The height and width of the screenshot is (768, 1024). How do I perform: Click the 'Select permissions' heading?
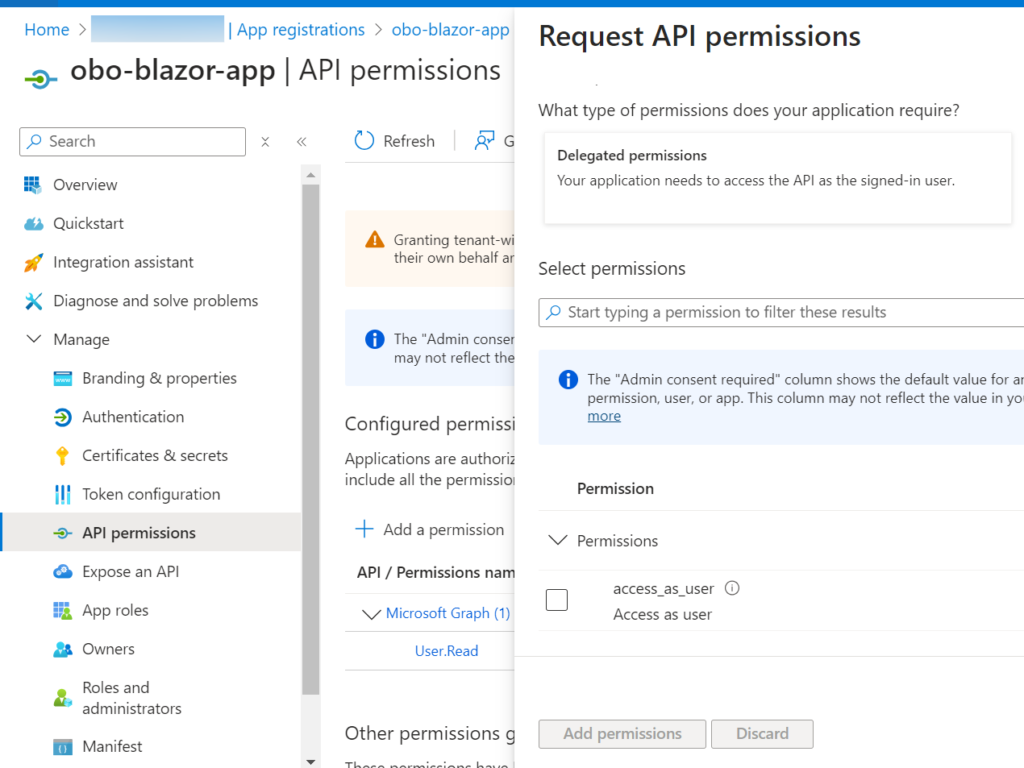pyautogui.click(x=612, y=268)
